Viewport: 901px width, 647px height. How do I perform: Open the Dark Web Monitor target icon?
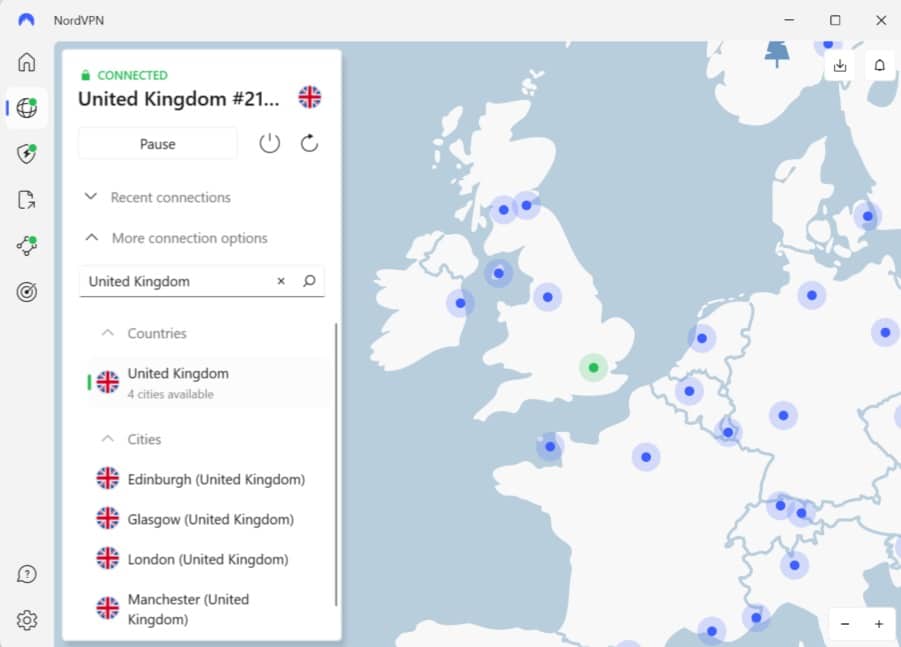[x=26, y=292]
